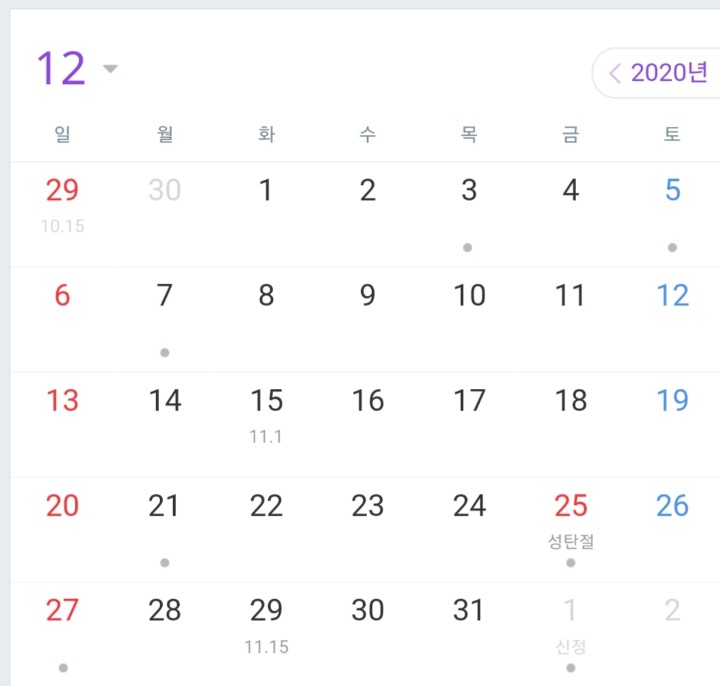
Task: Choose greyed November 30 date
Action: click(x=165, y=191)
